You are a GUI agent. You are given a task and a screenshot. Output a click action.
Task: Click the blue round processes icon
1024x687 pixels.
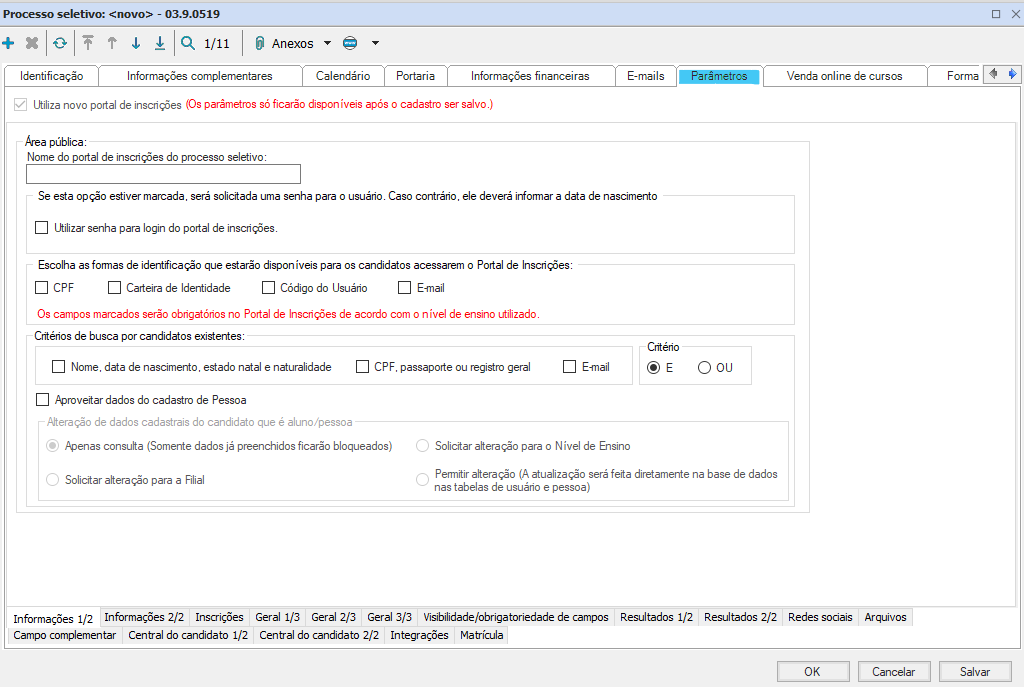[x=349, y=43]
